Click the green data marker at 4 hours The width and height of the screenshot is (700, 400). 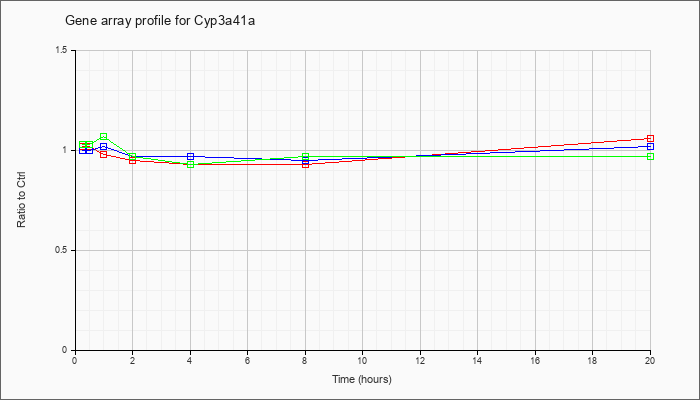191,165
